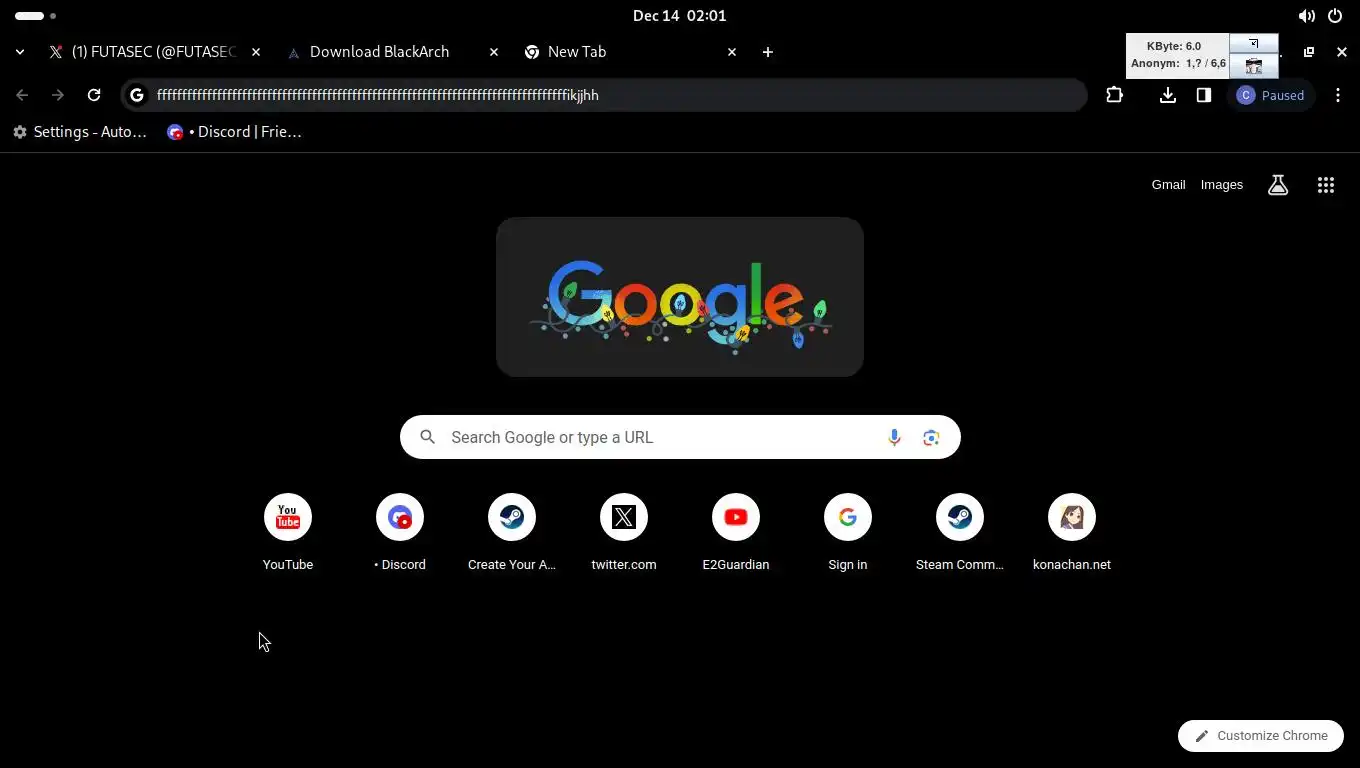Restore the browser window size
This screenshot has height=768, width=1360.
1309,52
